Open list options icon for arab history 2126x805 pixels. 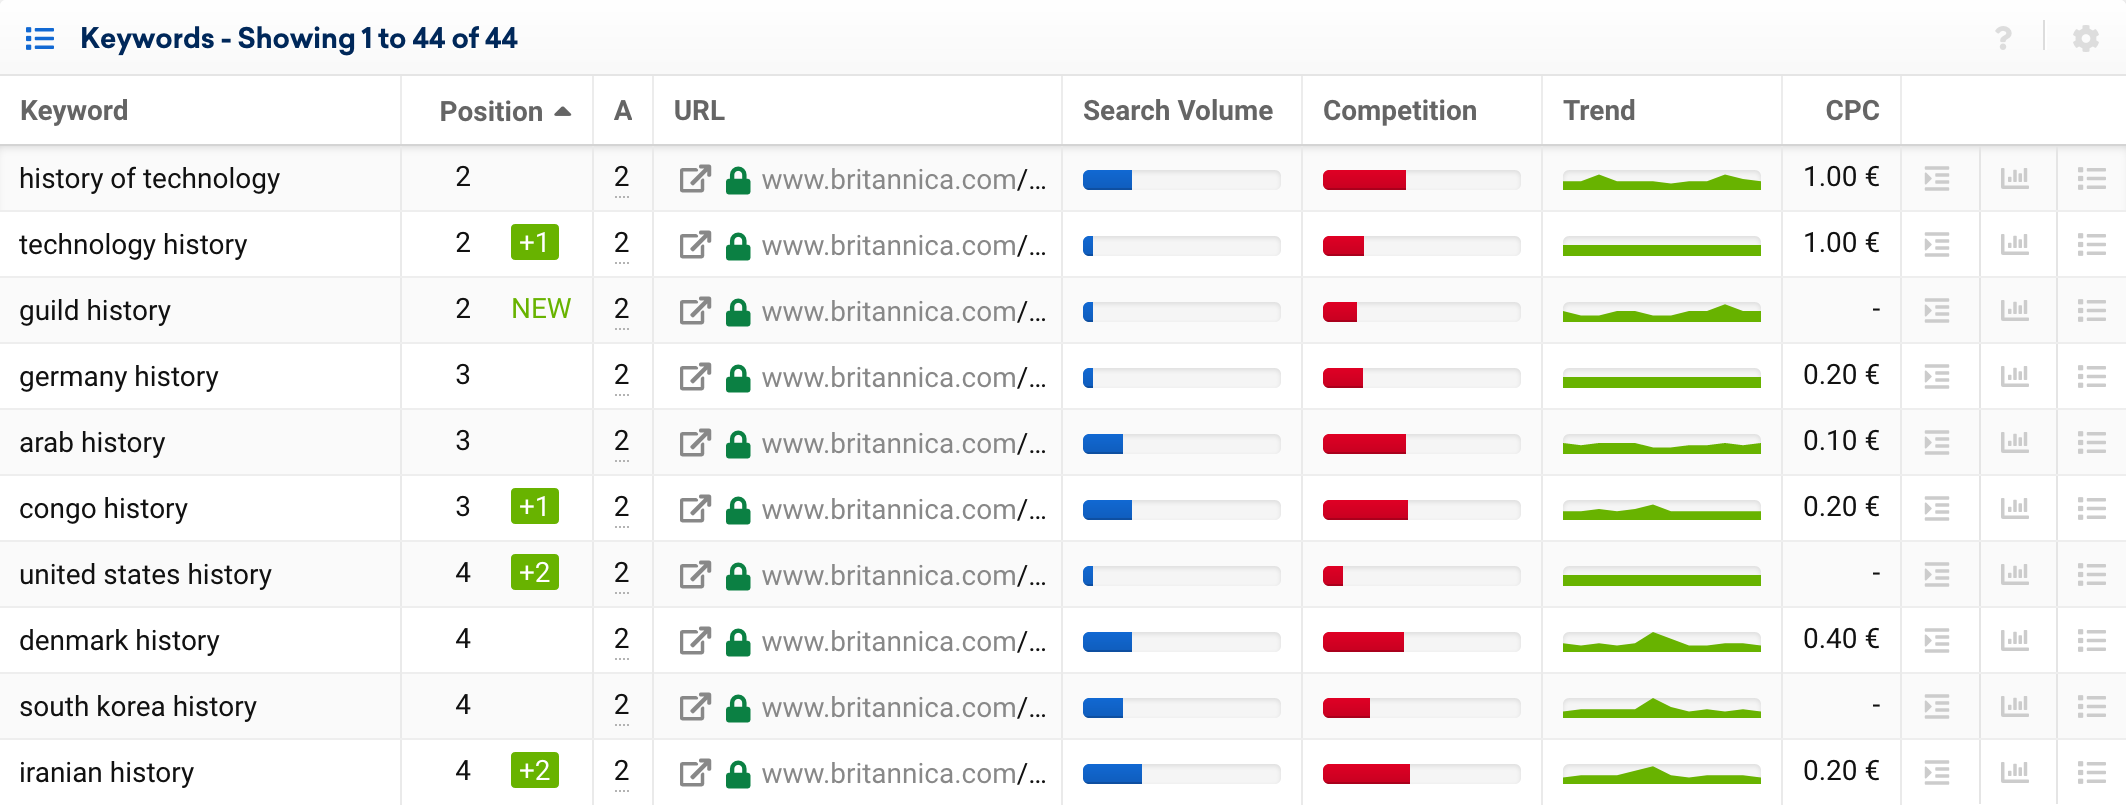click(2092, 443)
